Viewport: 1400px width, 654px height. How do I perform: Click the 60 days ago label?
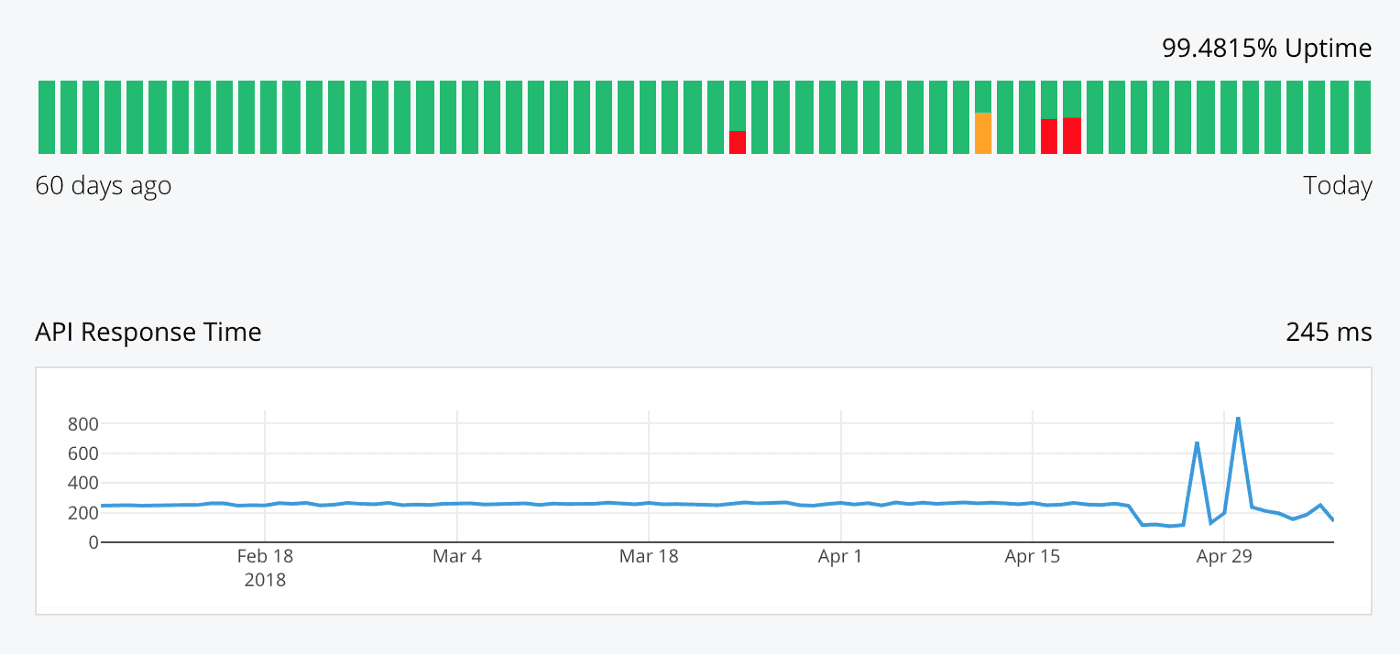(103, 186)
